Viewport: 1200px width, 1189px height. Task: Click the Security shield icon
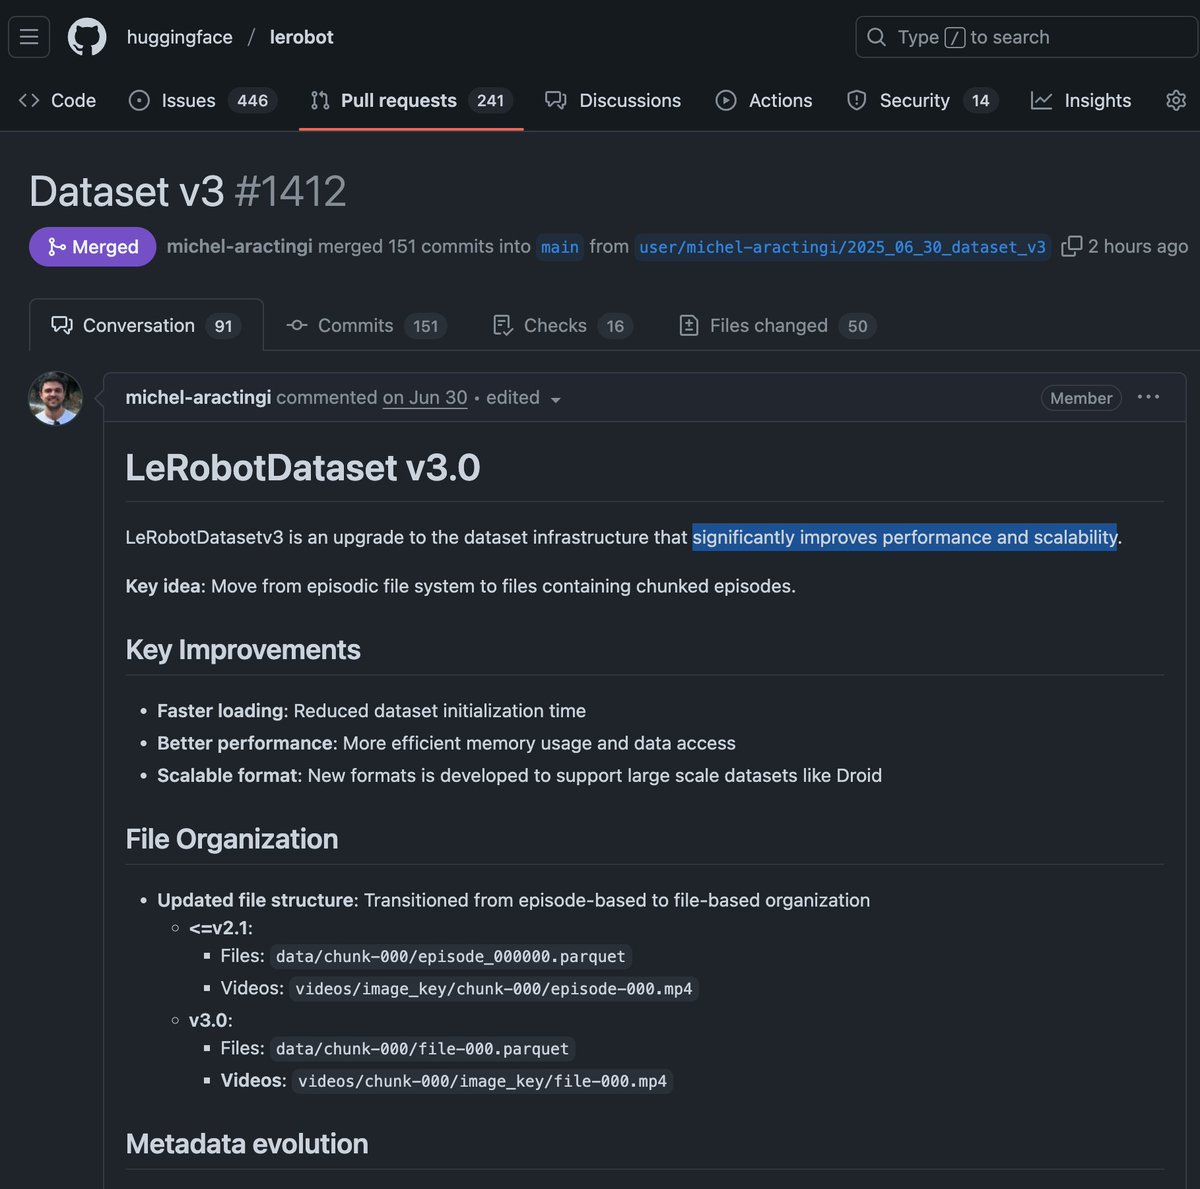click(x=857, y=100)
